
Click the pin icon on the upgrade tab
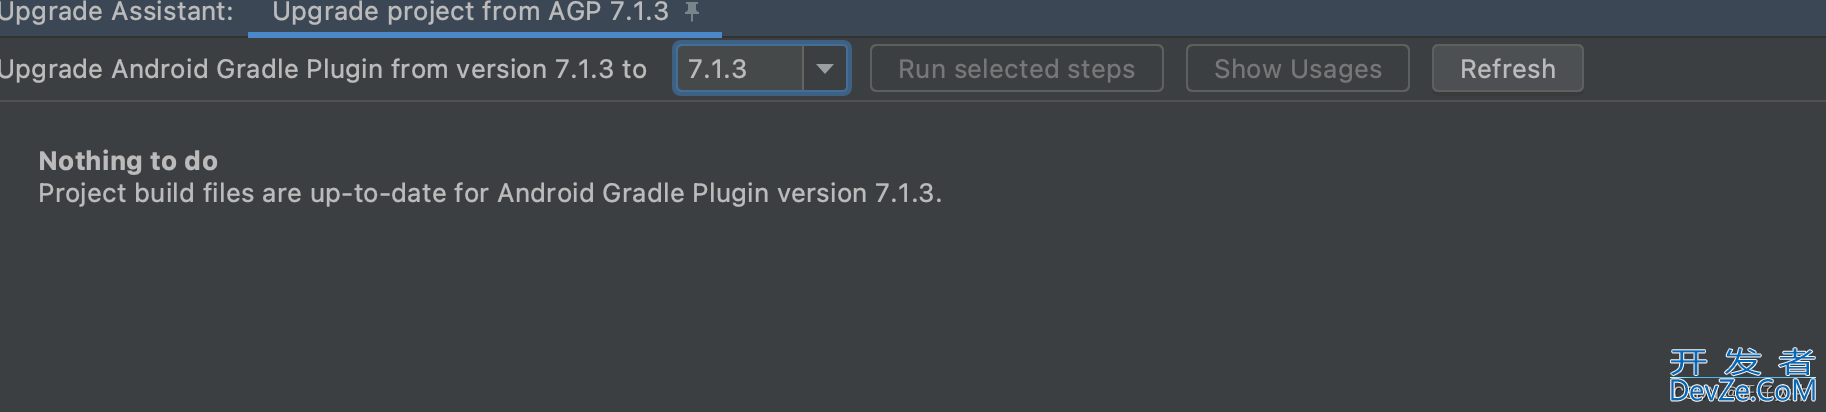(691, 12)
